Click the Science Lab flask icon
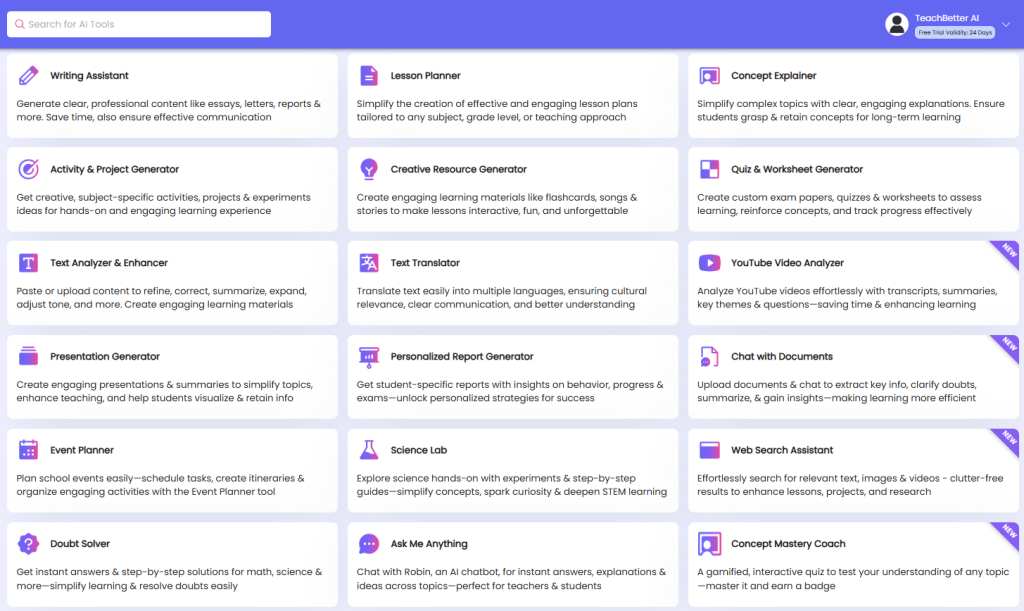This screenshot has height=611, width=1024. point(369,450)
